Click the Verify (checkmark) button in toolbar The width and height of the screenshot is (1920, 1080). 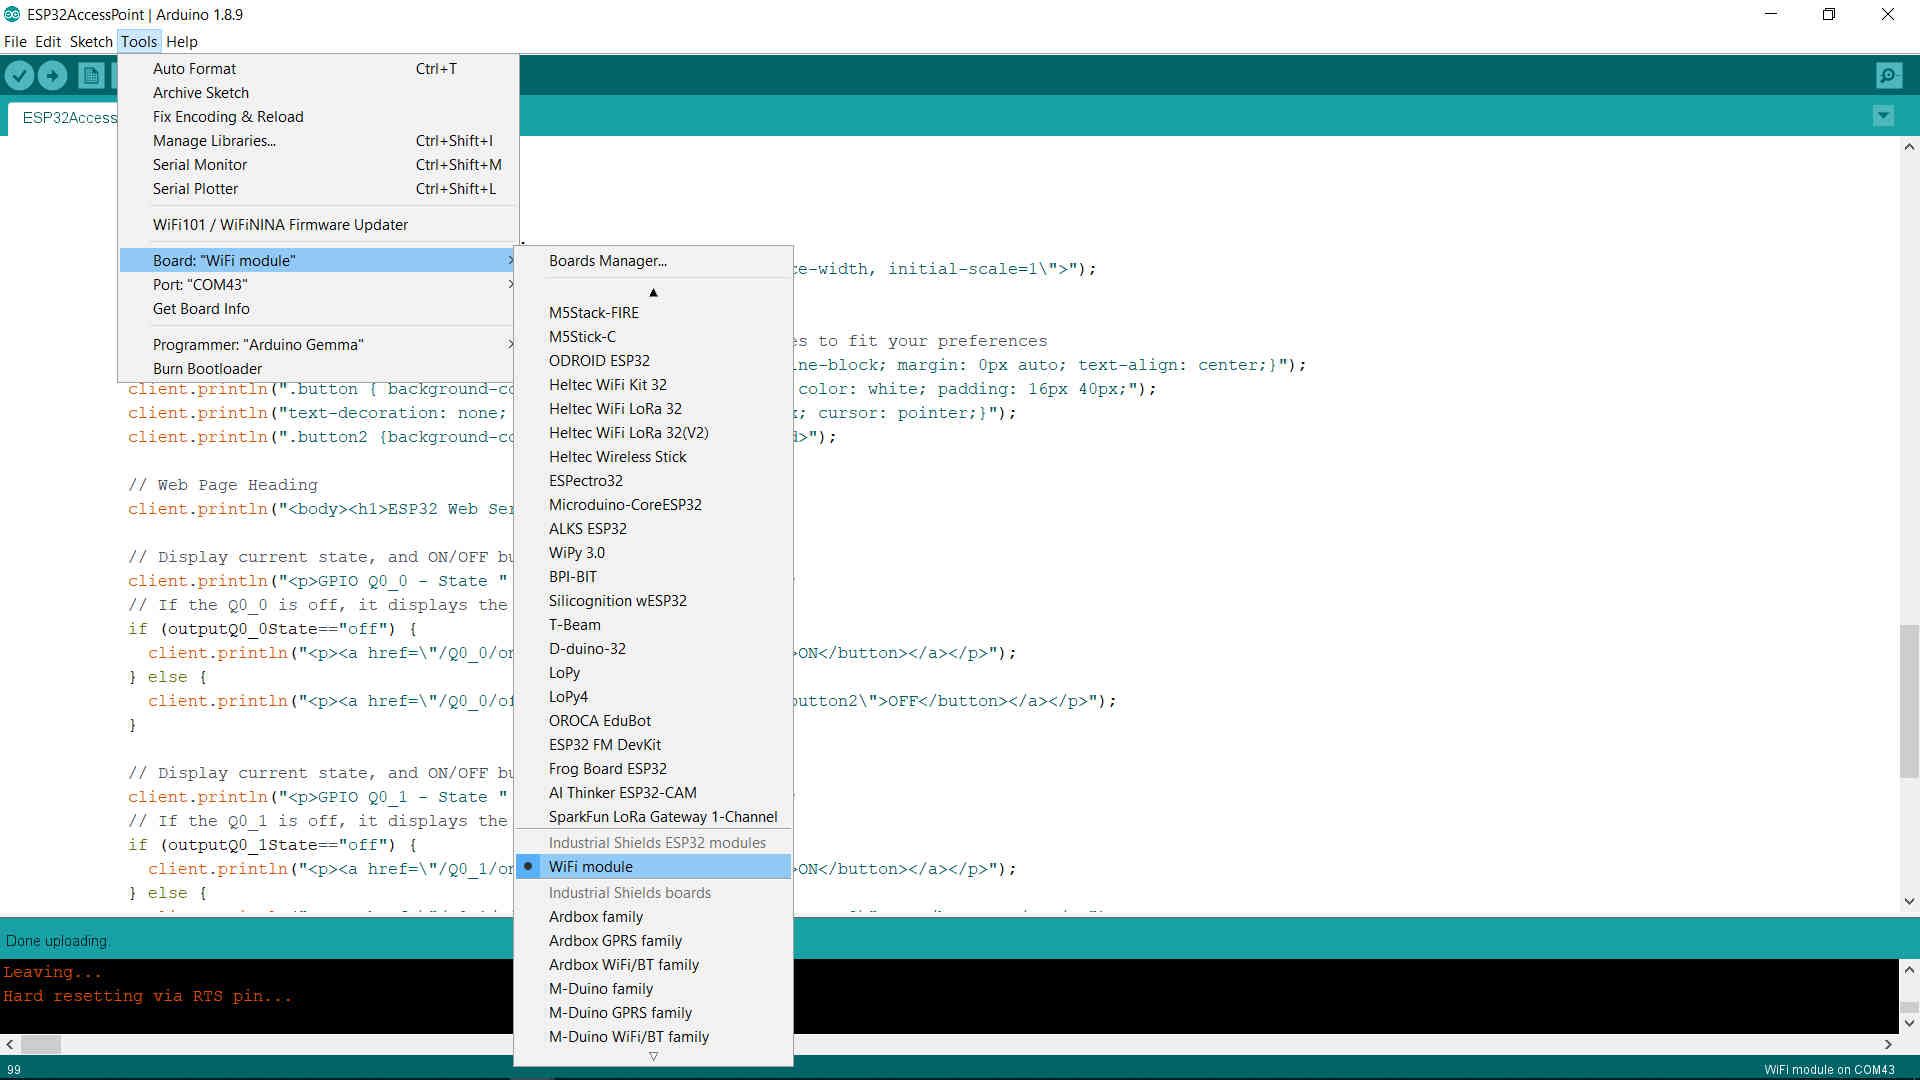click(20, 75)
